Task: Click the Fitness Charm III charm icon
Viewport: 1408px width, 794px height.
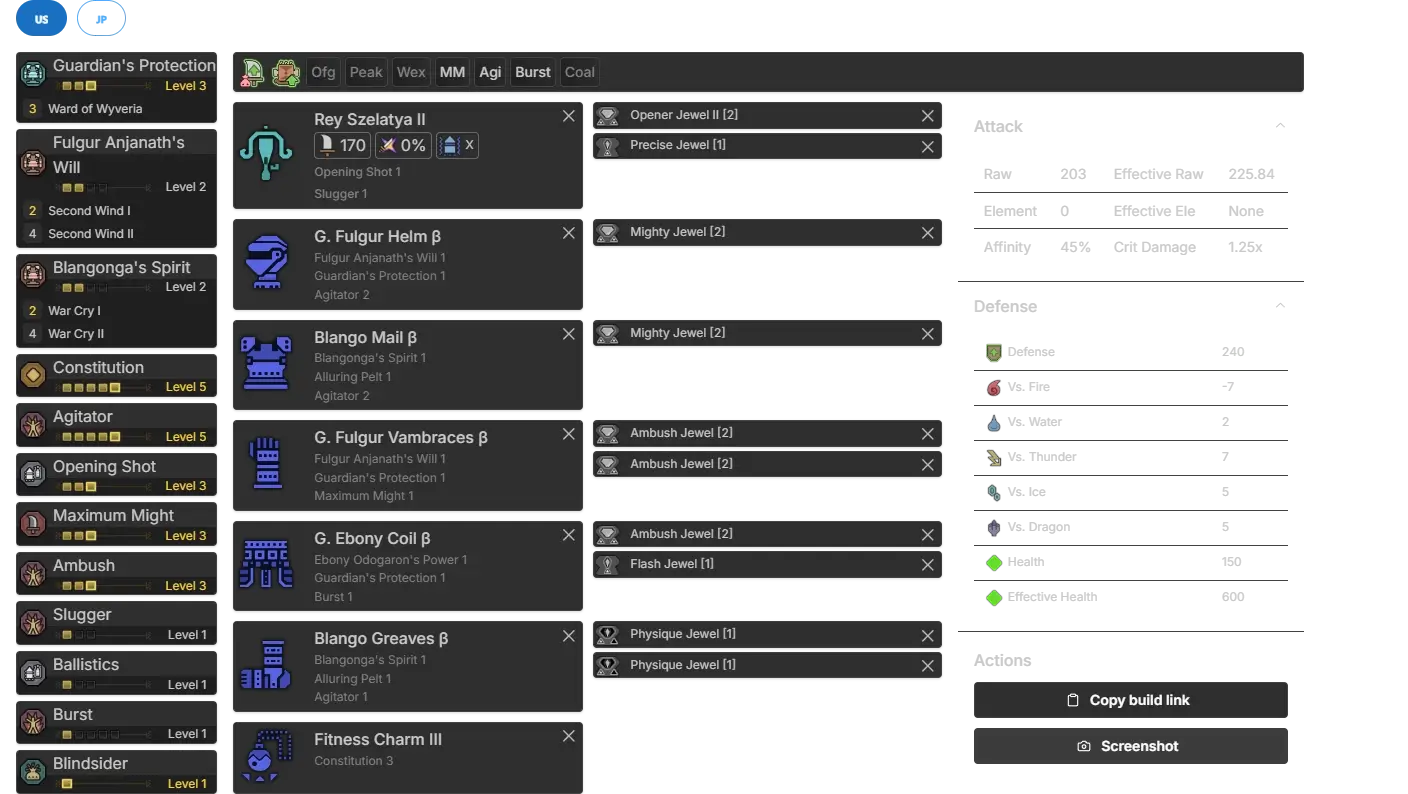Action: pyautogui.click(x=266, y=758)
